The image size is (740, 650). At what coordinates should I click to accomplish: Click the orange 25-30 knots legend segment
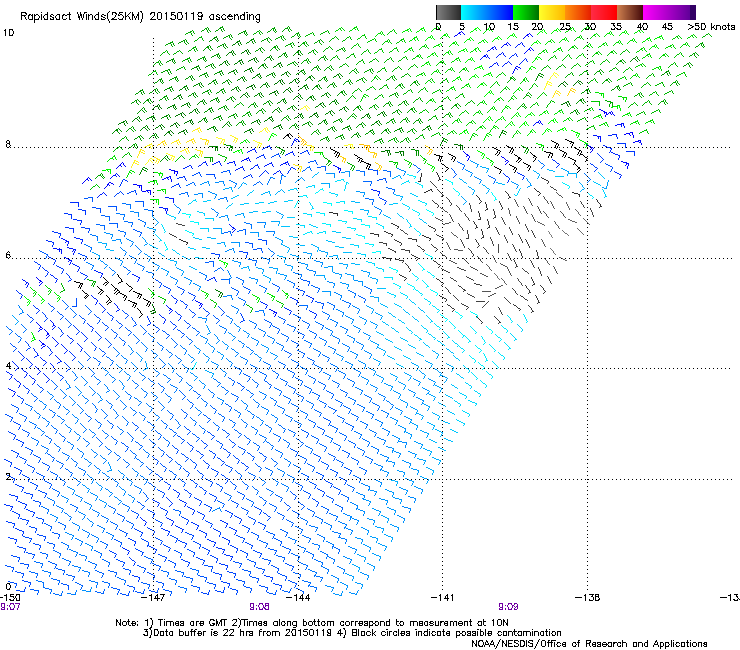point(578,12)
